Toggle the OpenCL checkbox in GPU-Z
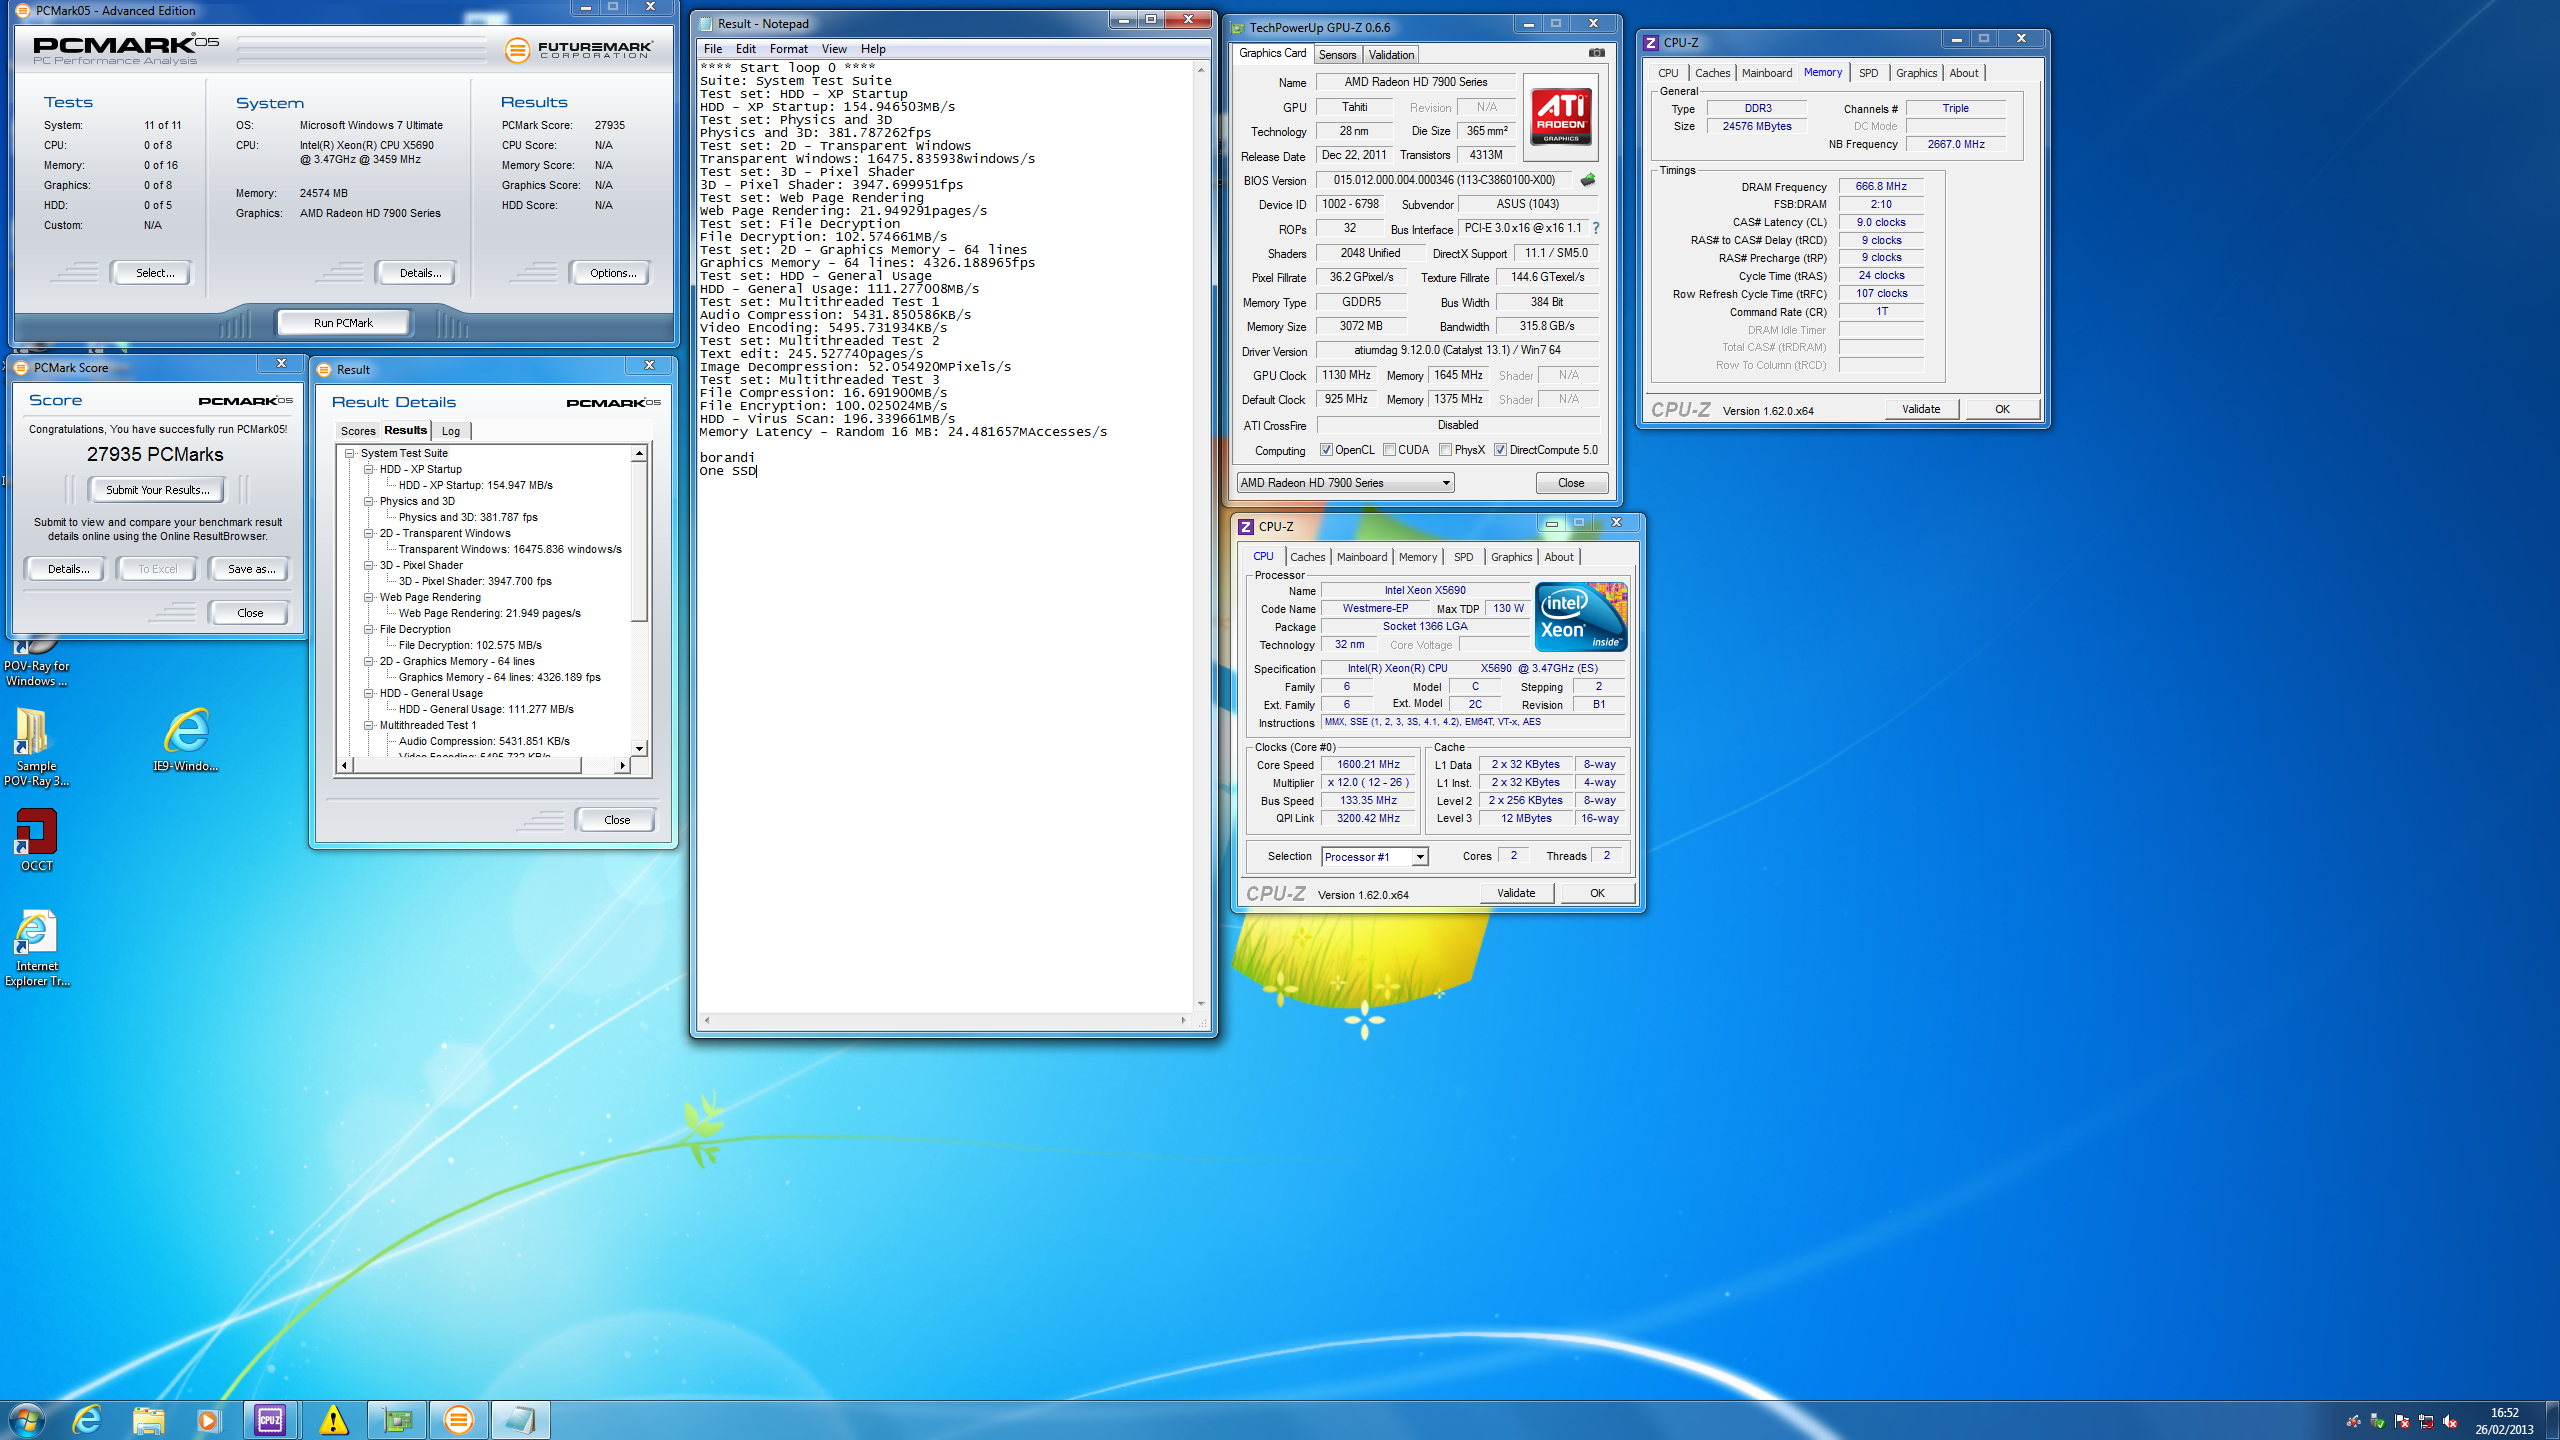This screenshot has height=1440, width=2560. point(1326,450)
